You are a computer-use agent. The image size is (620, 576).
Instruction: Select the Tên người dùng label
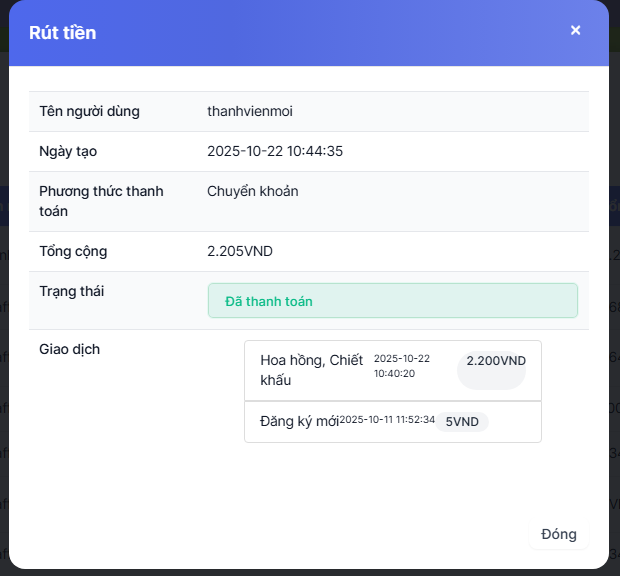[x=89, y=111]
